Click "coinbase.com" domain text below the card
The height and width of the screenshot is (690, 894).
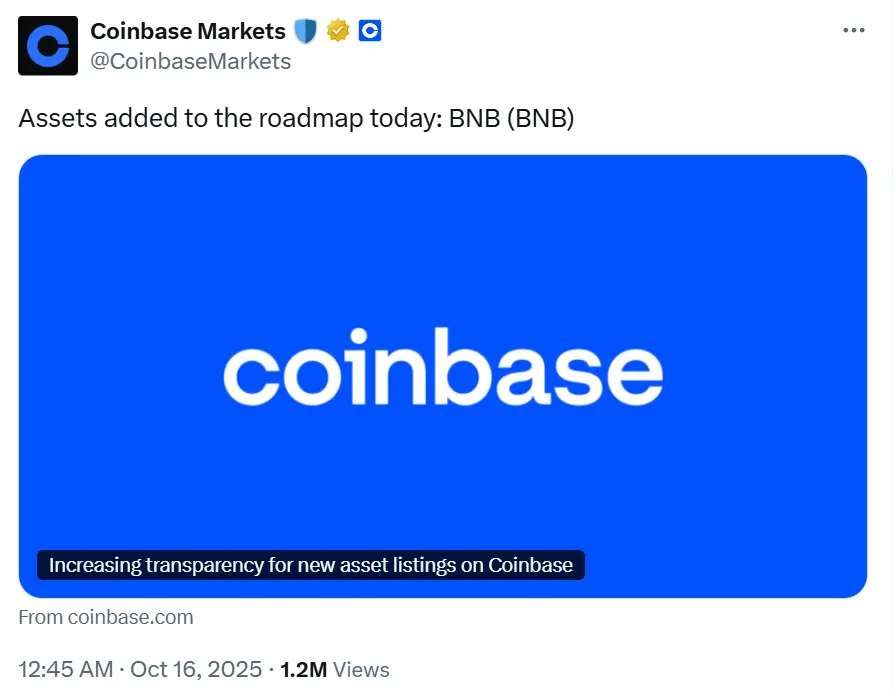(130, 617)
